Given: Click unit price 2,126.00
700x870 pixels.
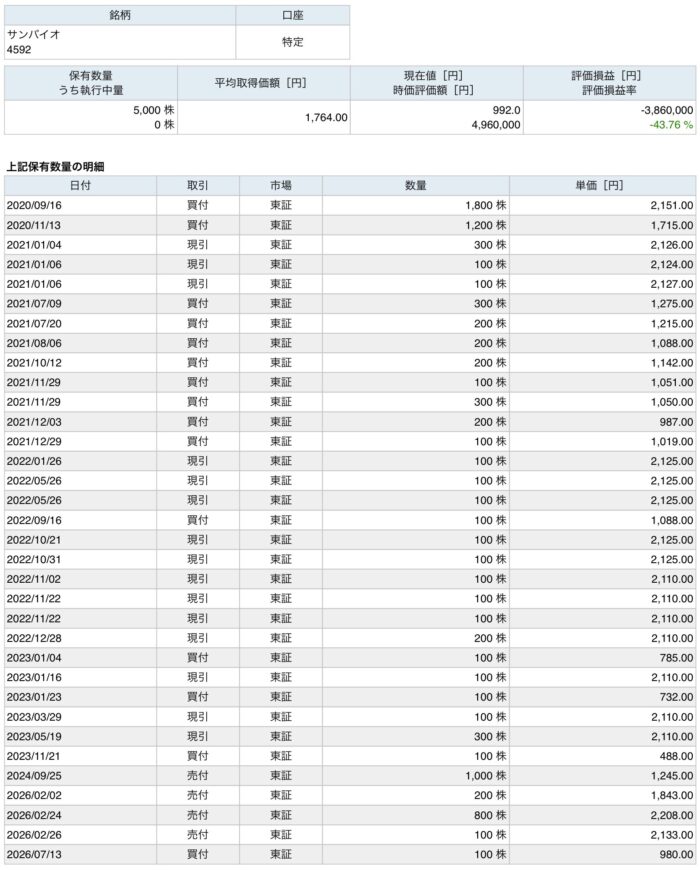Looking at the screenshot, I should click(x=672, y=245).
